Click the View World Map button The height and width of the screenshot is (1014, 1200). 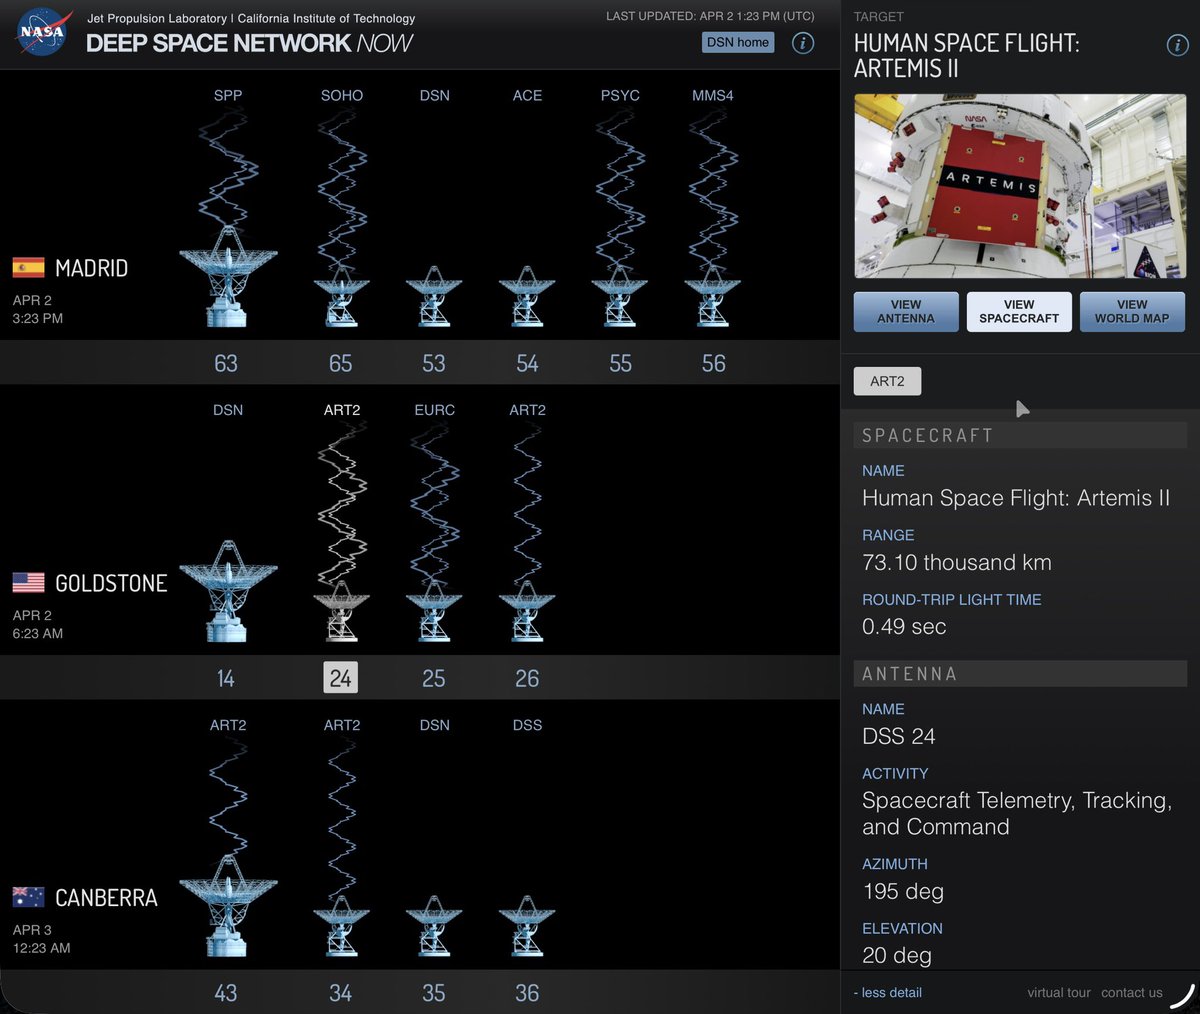[x=1132, y=312]
